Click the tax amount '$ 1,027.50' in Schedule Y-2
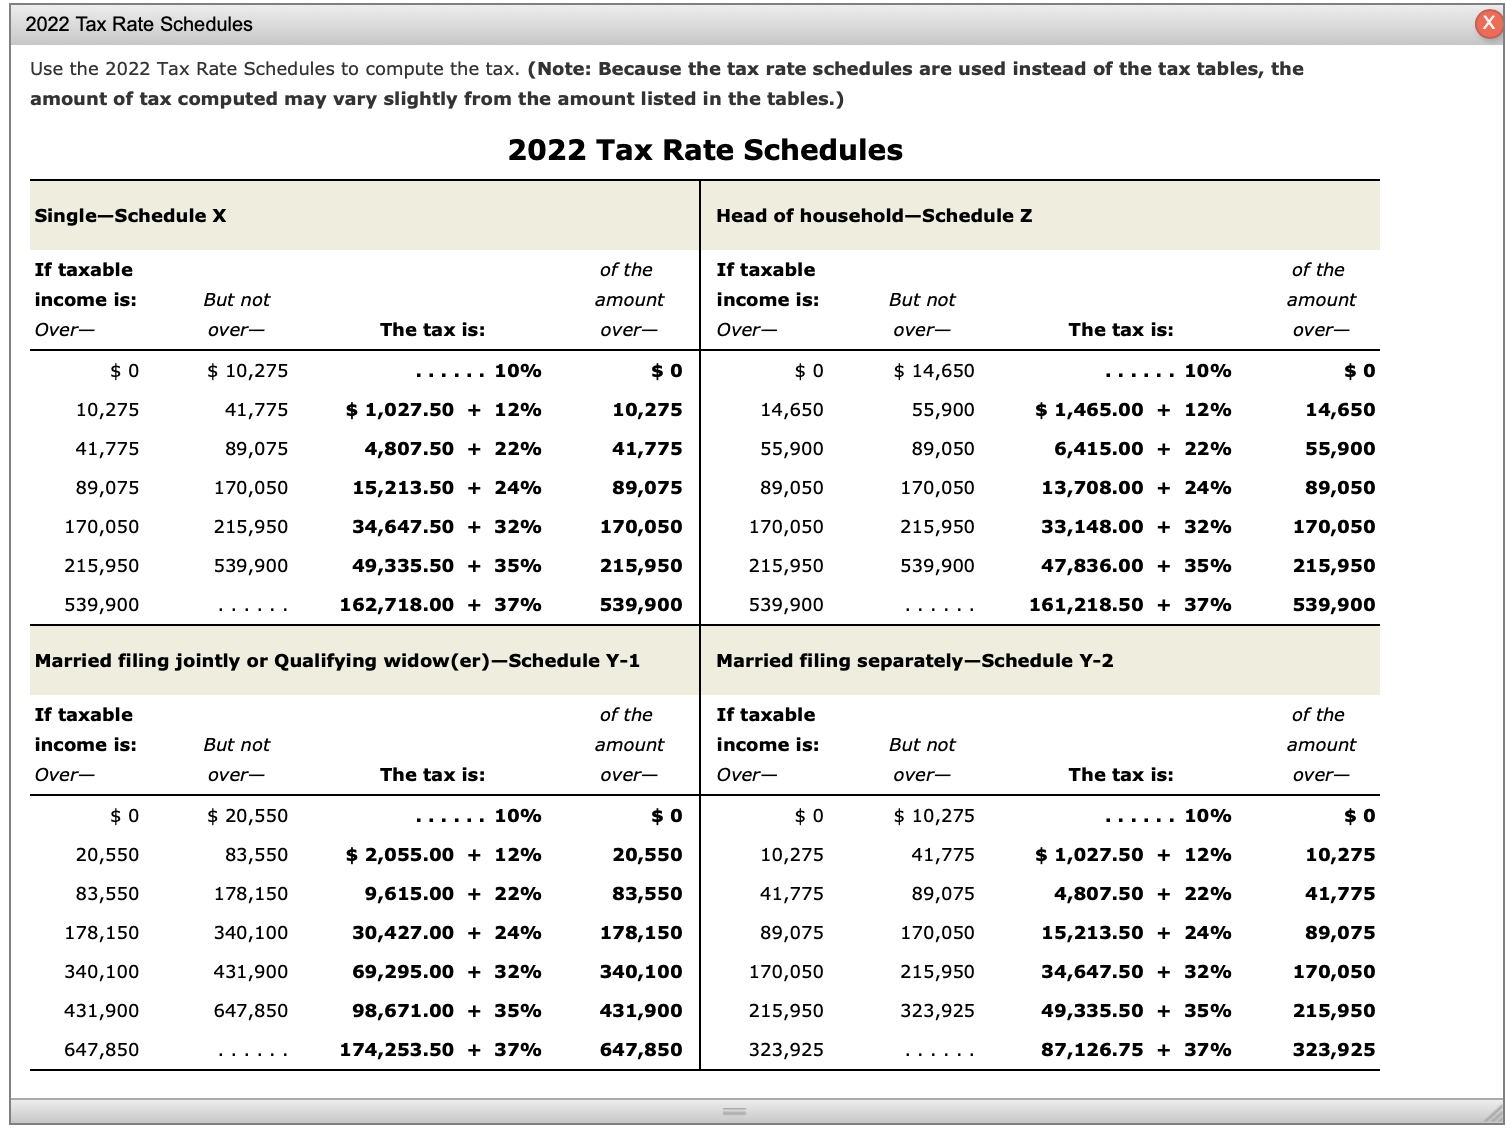The height and width of the screenshot is (1130, 1506). coord(1089,855)
